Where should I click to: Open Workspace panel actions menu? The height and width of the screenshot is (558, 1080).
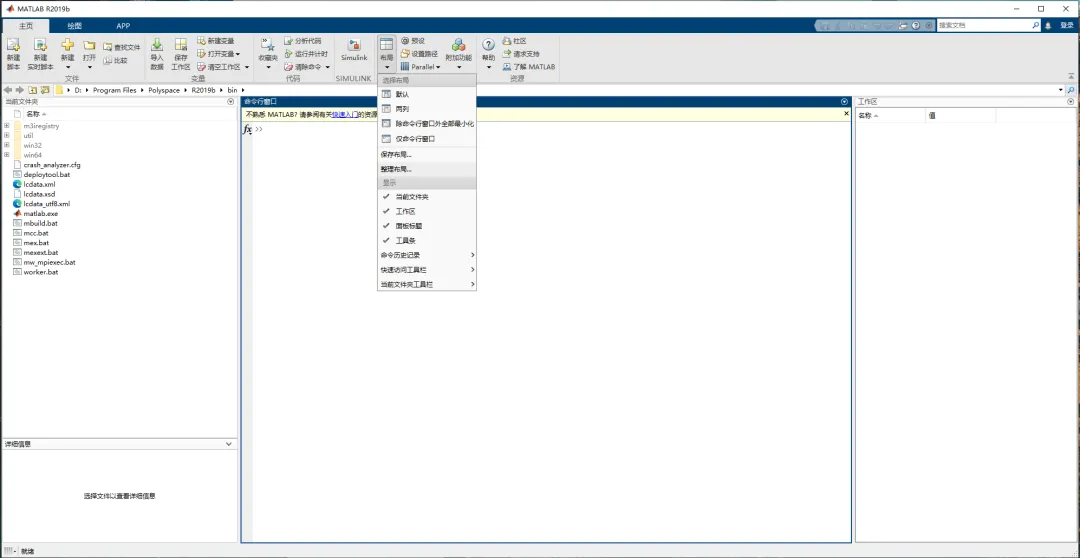coord(1070,101)
